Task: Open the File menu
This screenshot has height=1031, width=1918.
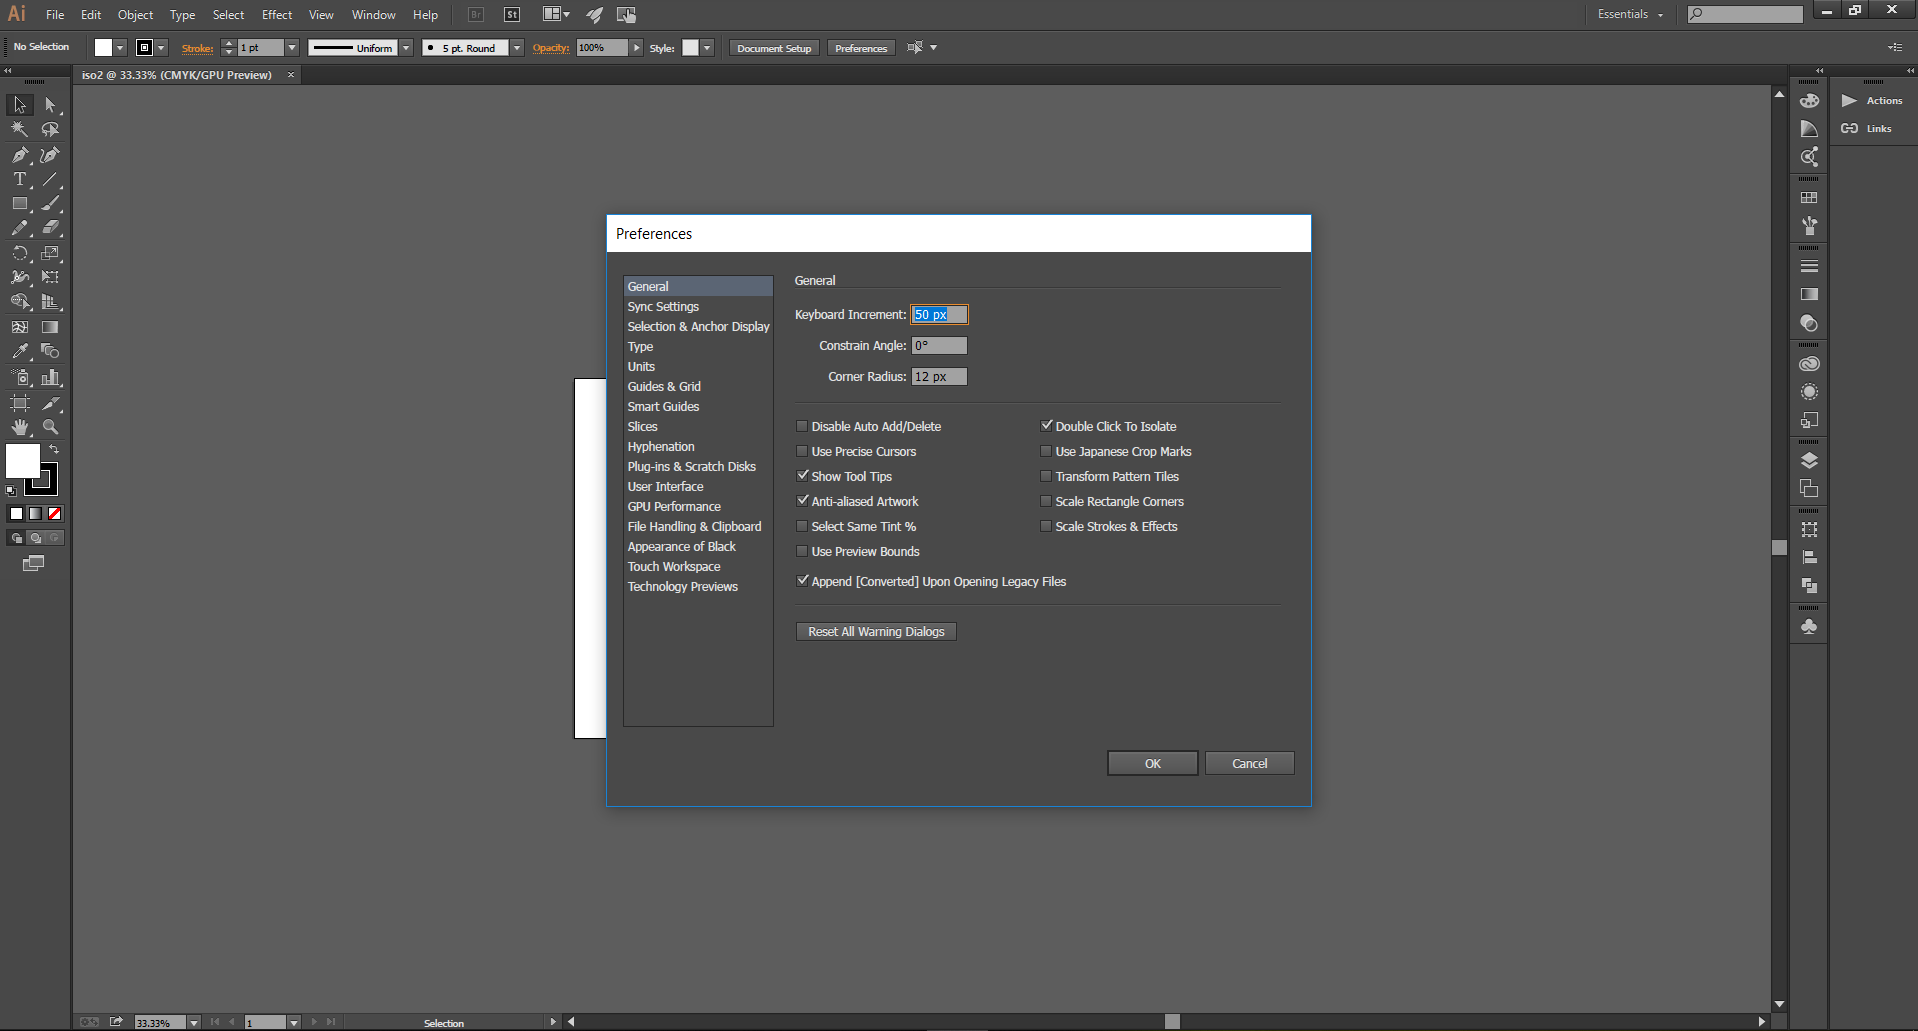Action: pos(55,15)
